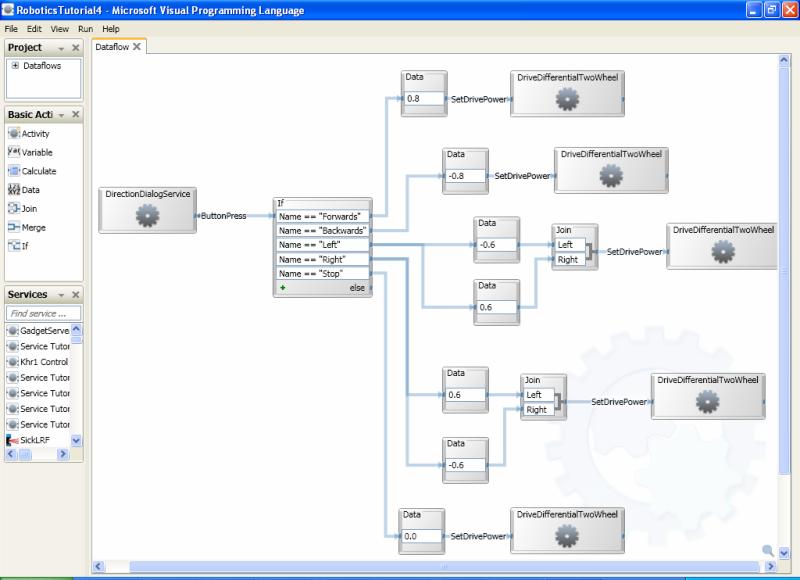Select the else branch of the If block
Screen dimensions: 800x580
click(359, 285)
